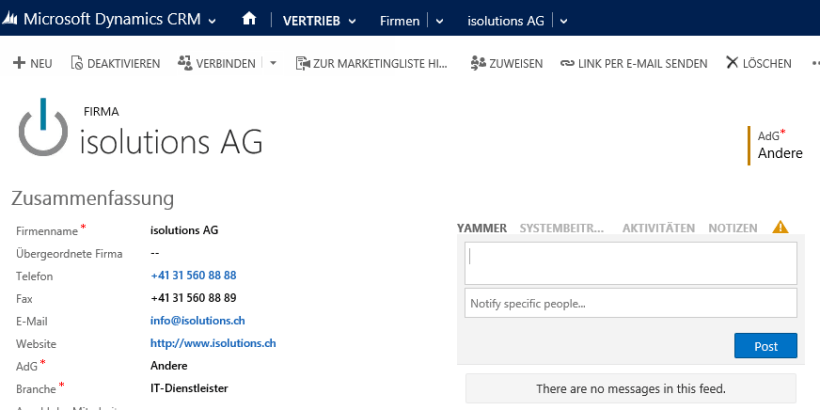820x410 pixels.
Task: Select the Yammer tab
Action: 482,228
